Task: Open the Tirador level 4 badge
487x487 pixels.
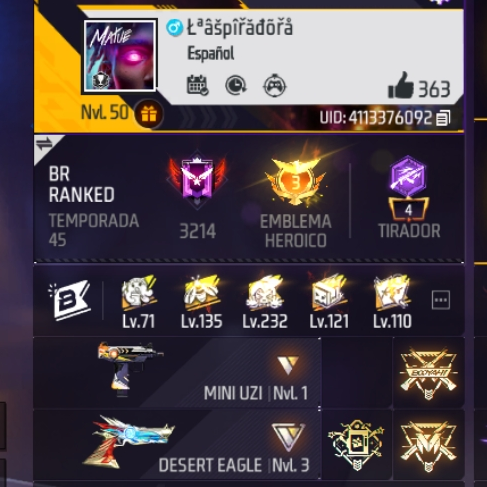Action: coord(409,197)
